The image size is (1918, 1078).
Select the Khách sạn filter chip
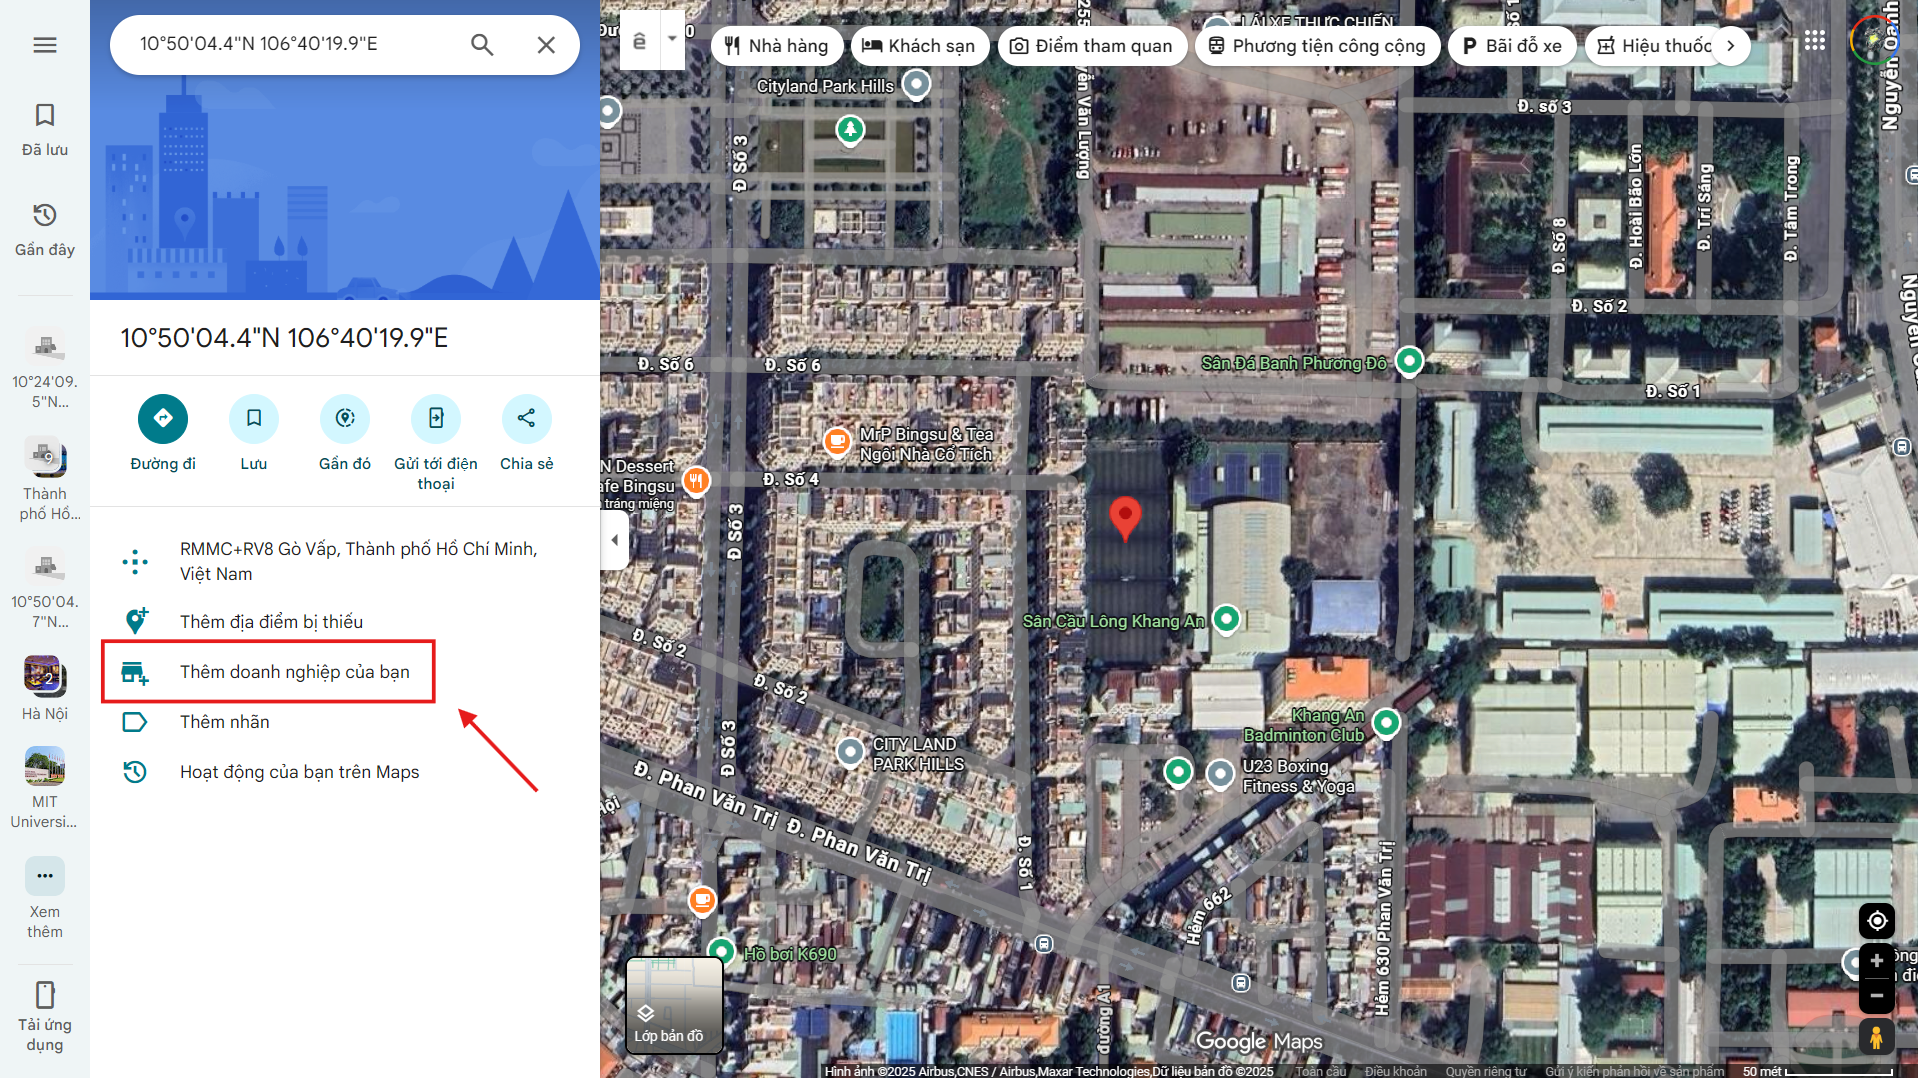pos(919,46)
